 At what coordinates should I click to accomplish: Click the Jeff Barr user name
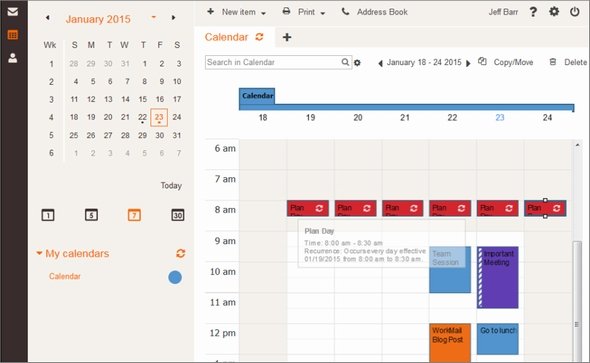coord(503,12)
